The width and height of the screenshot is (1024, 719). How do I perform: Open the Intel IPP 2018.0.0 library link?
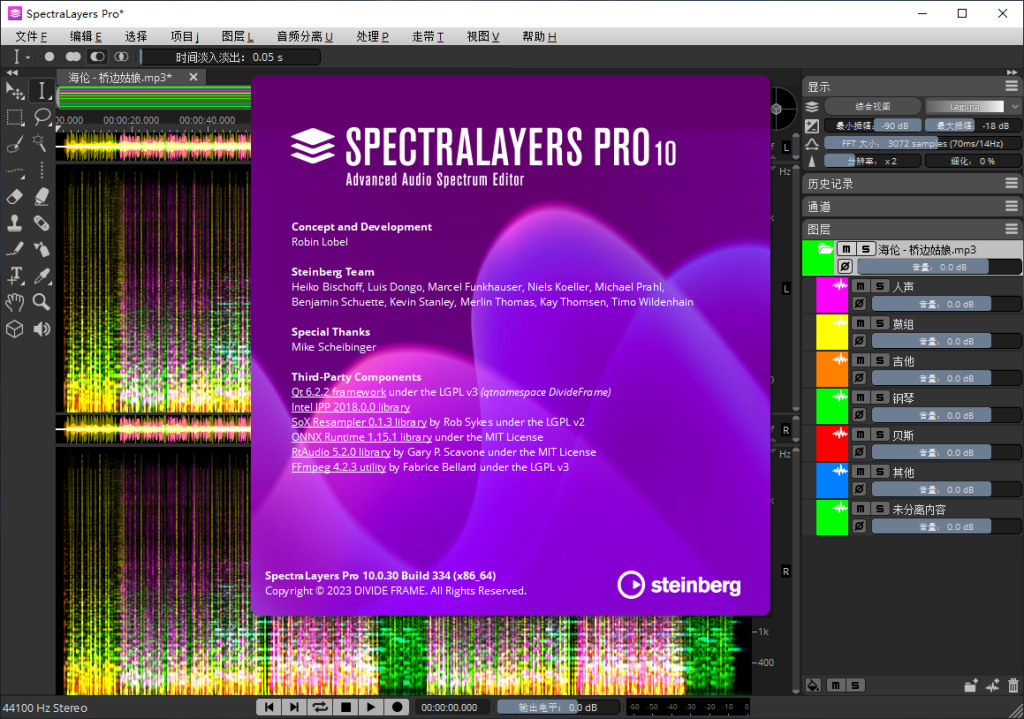[x=350, y=407]
